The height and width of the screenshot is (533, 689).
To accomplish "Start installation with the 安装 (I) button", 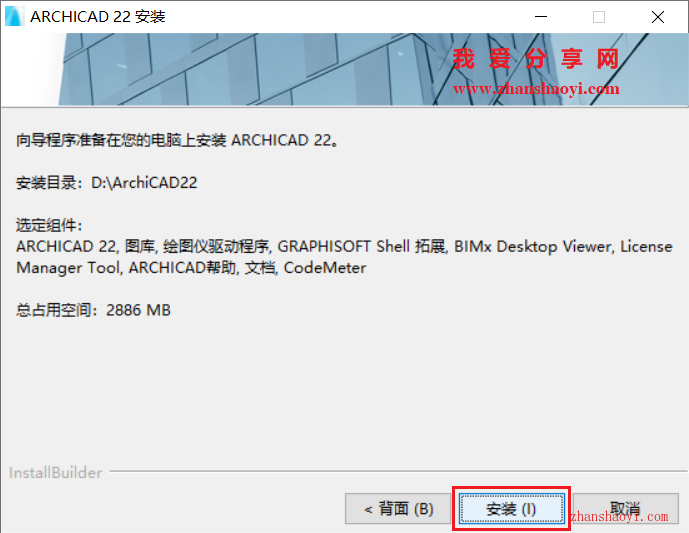I will 511,509.
